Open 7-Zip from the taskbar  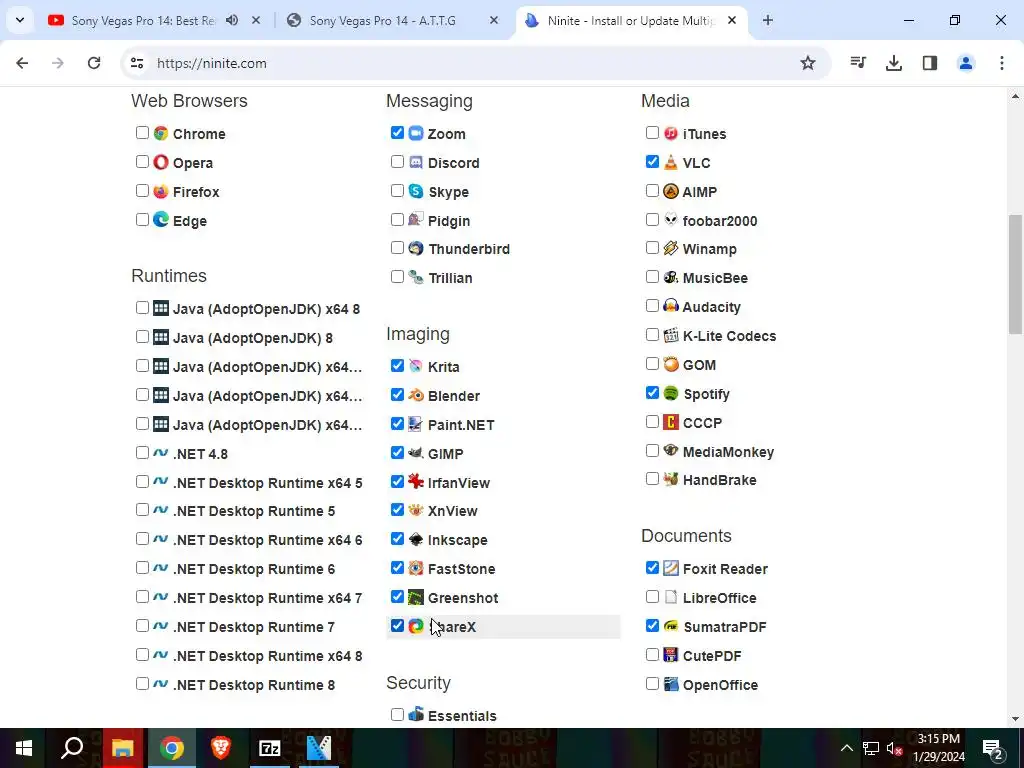tap(270, 748)
